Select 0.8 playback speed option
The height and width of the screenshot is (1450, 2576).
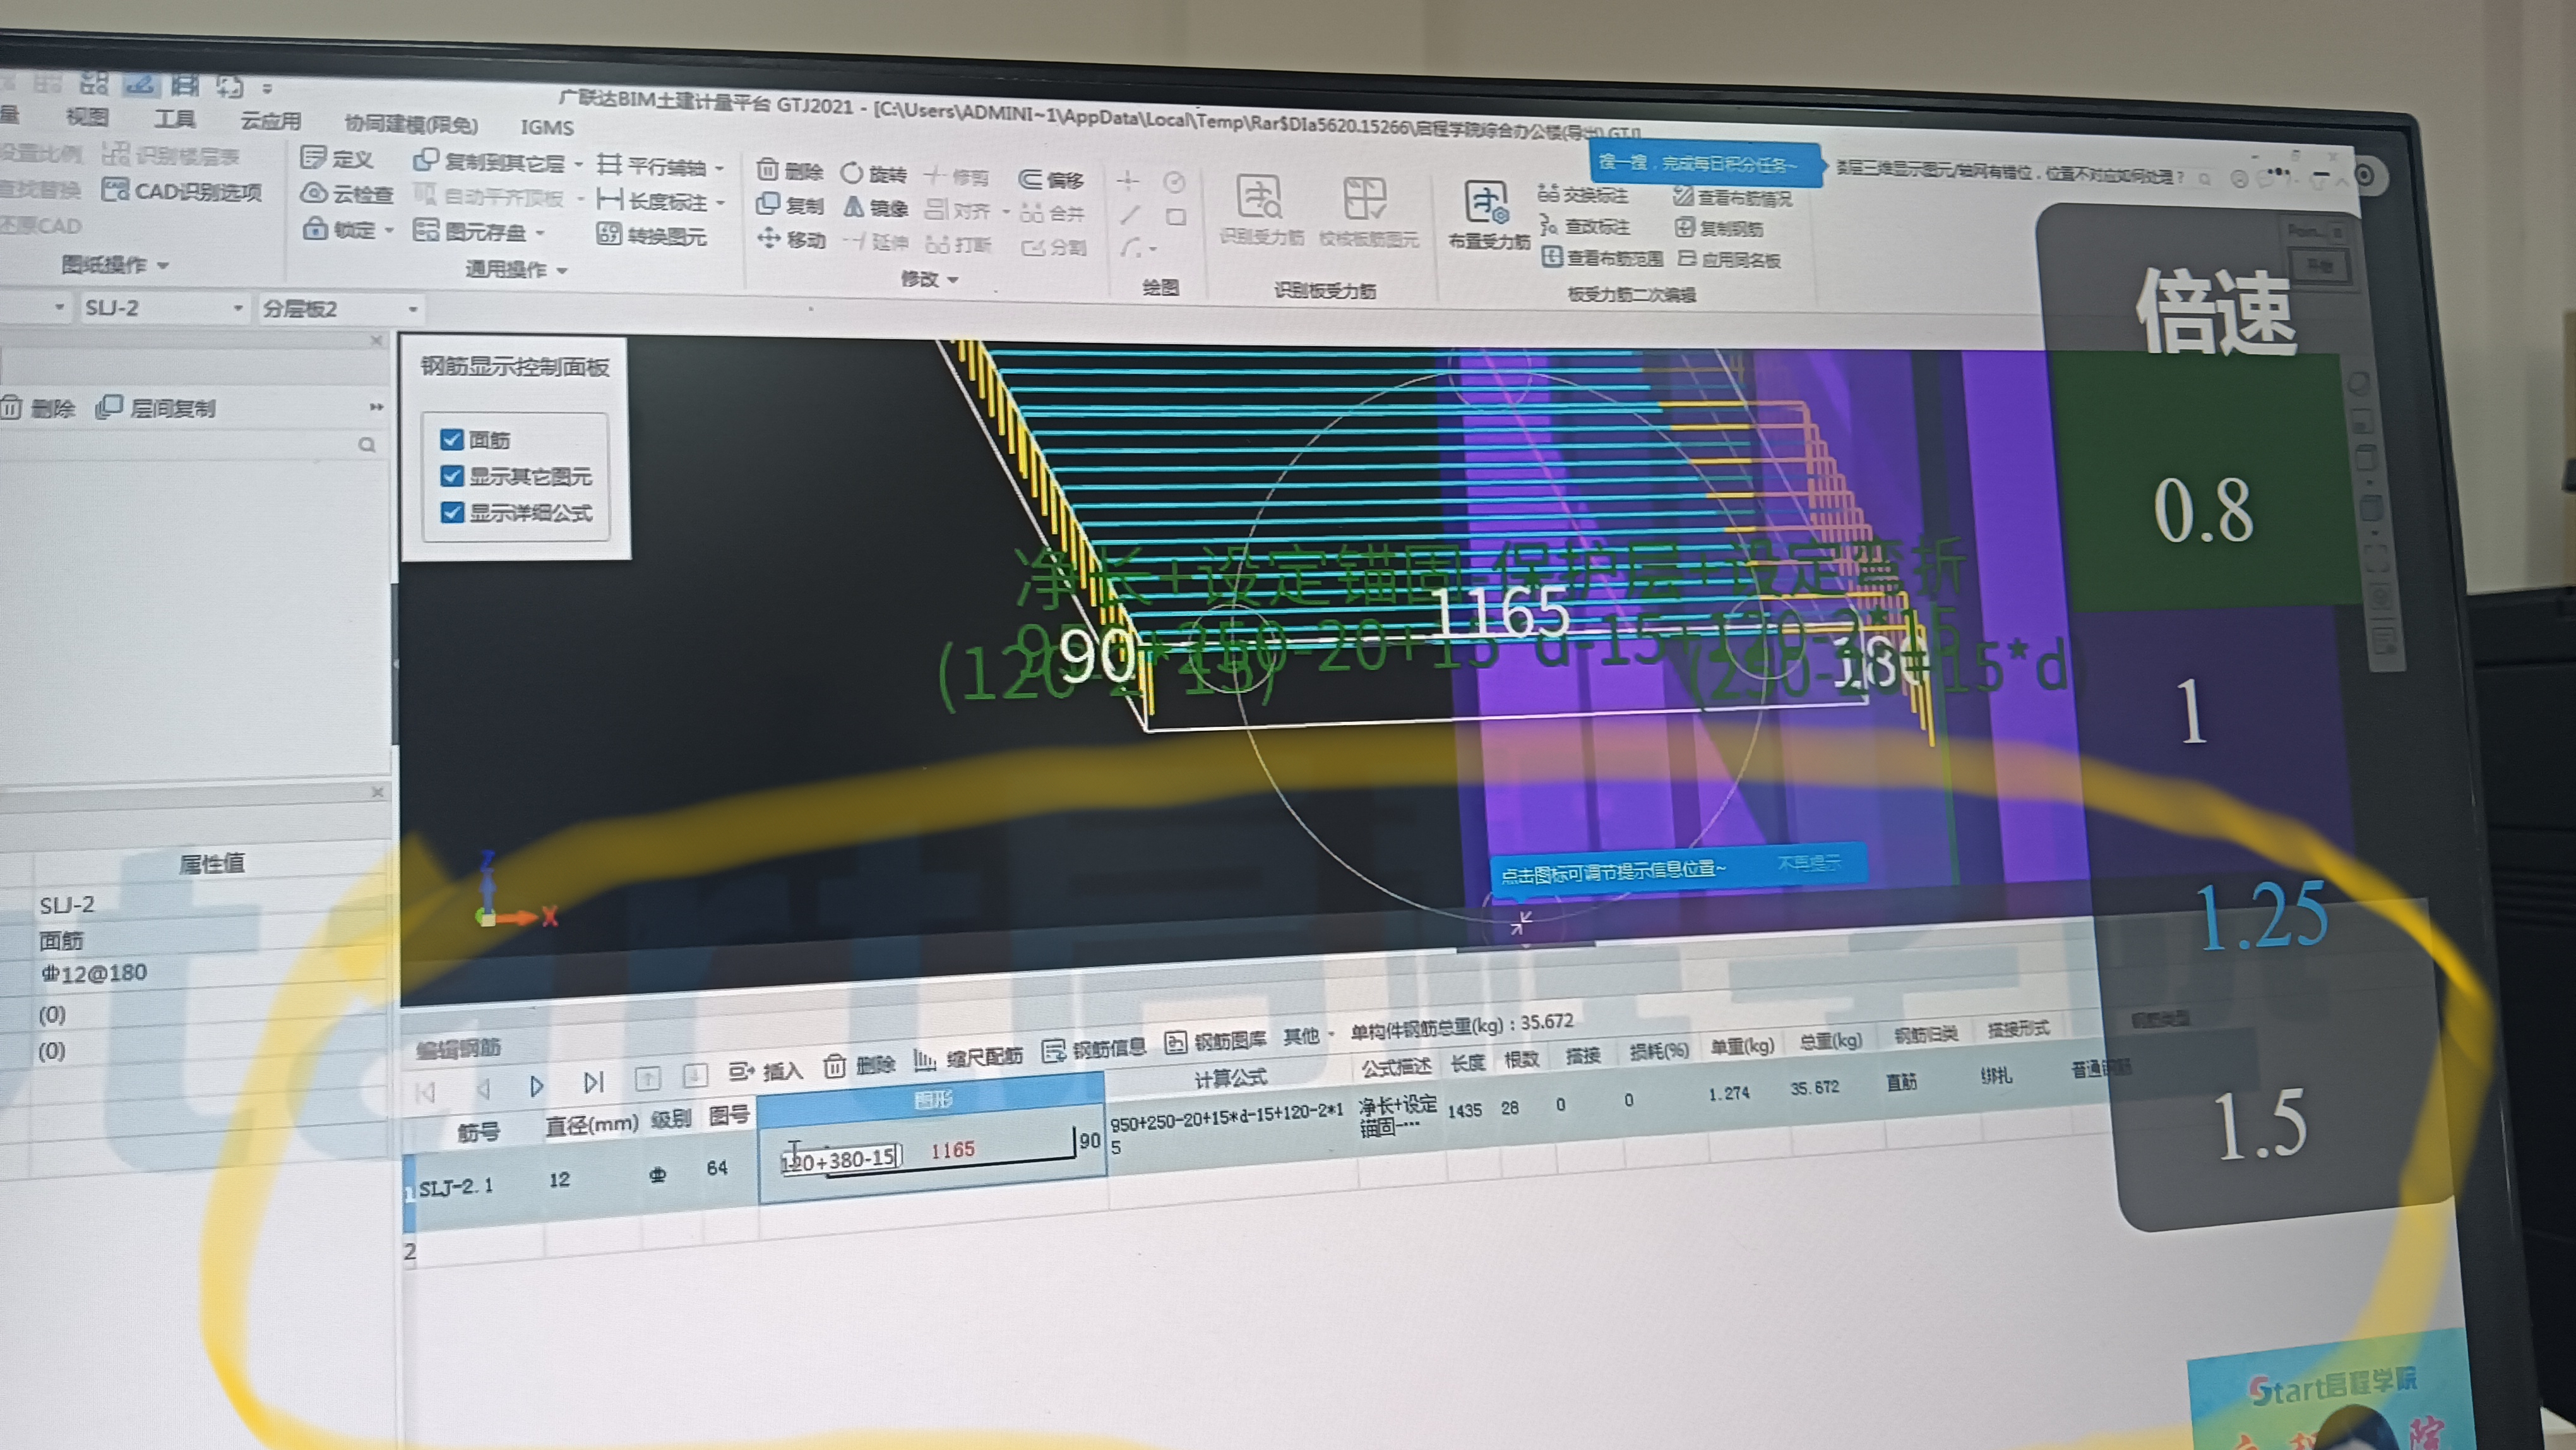click(2203, 511)
